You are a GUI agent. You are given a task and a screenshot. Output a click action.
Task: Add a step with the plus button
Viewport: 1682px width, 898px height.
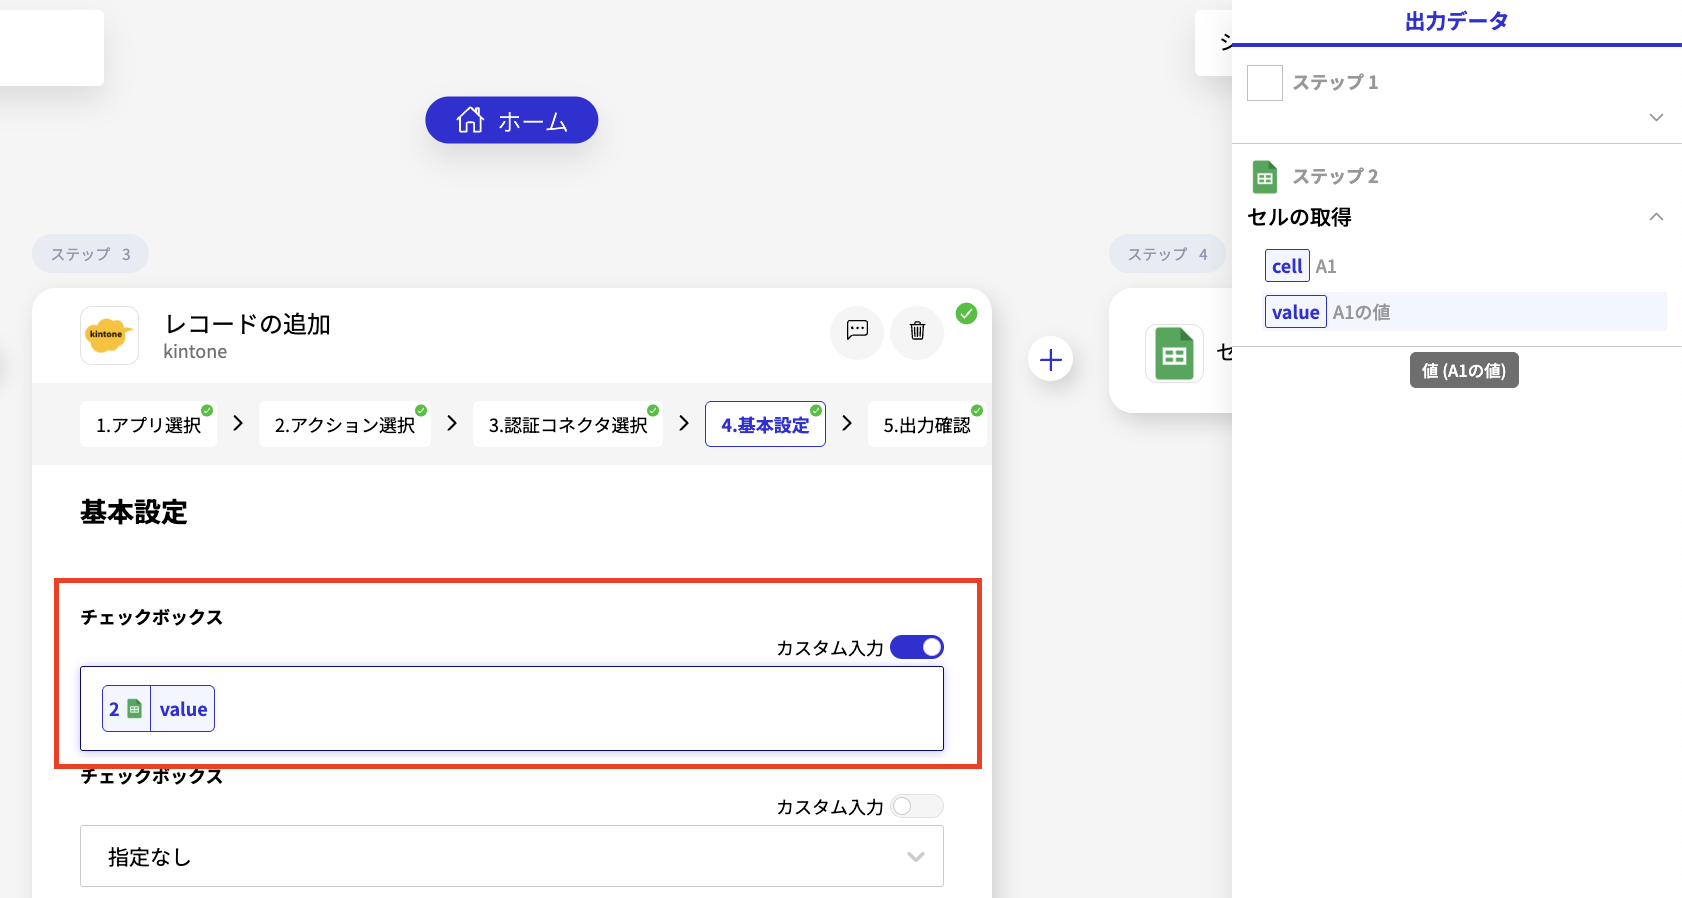[x=1050, y=359]
